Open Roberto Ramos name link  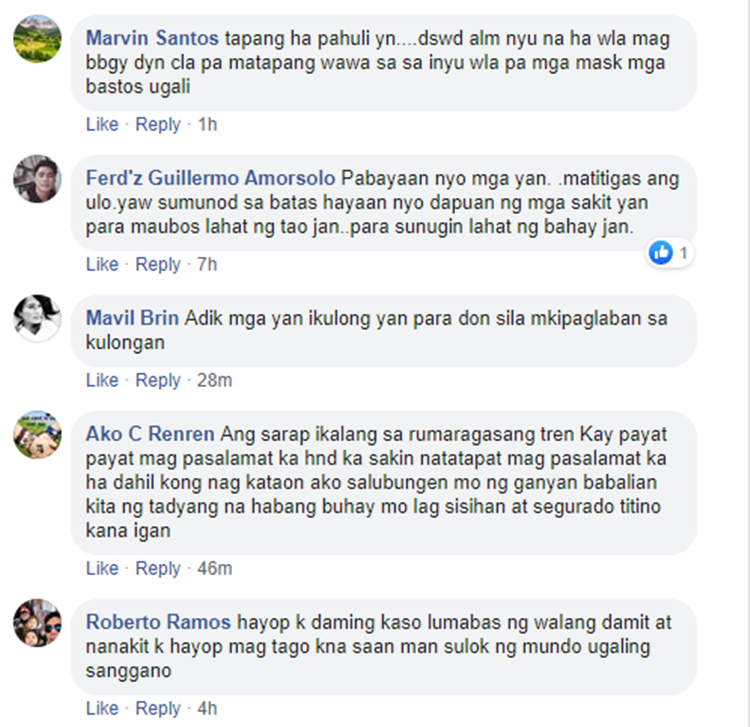click(x=158, y=622)
